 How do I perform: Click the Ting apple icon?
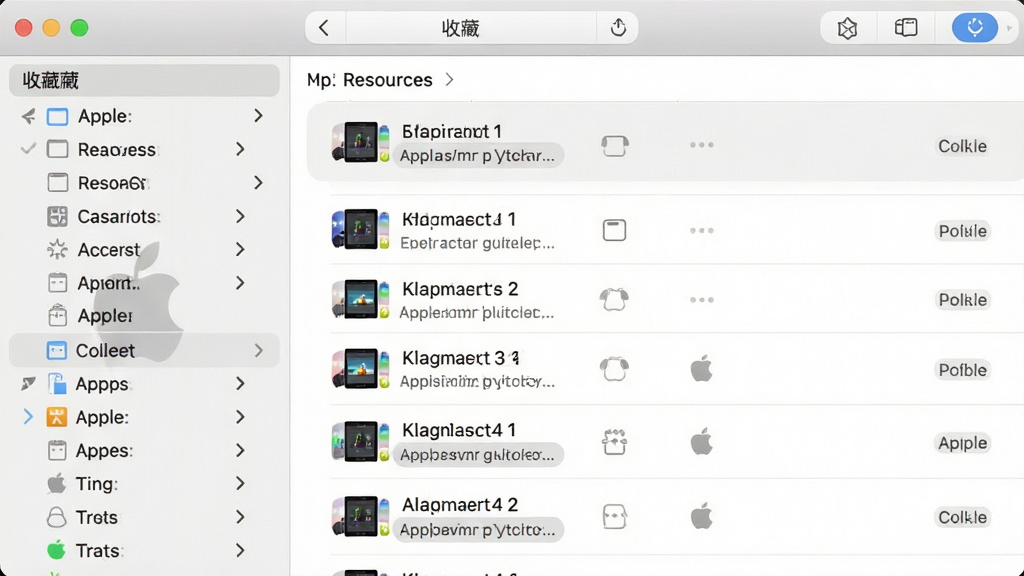pyautogui.click(x=57, y=483)
